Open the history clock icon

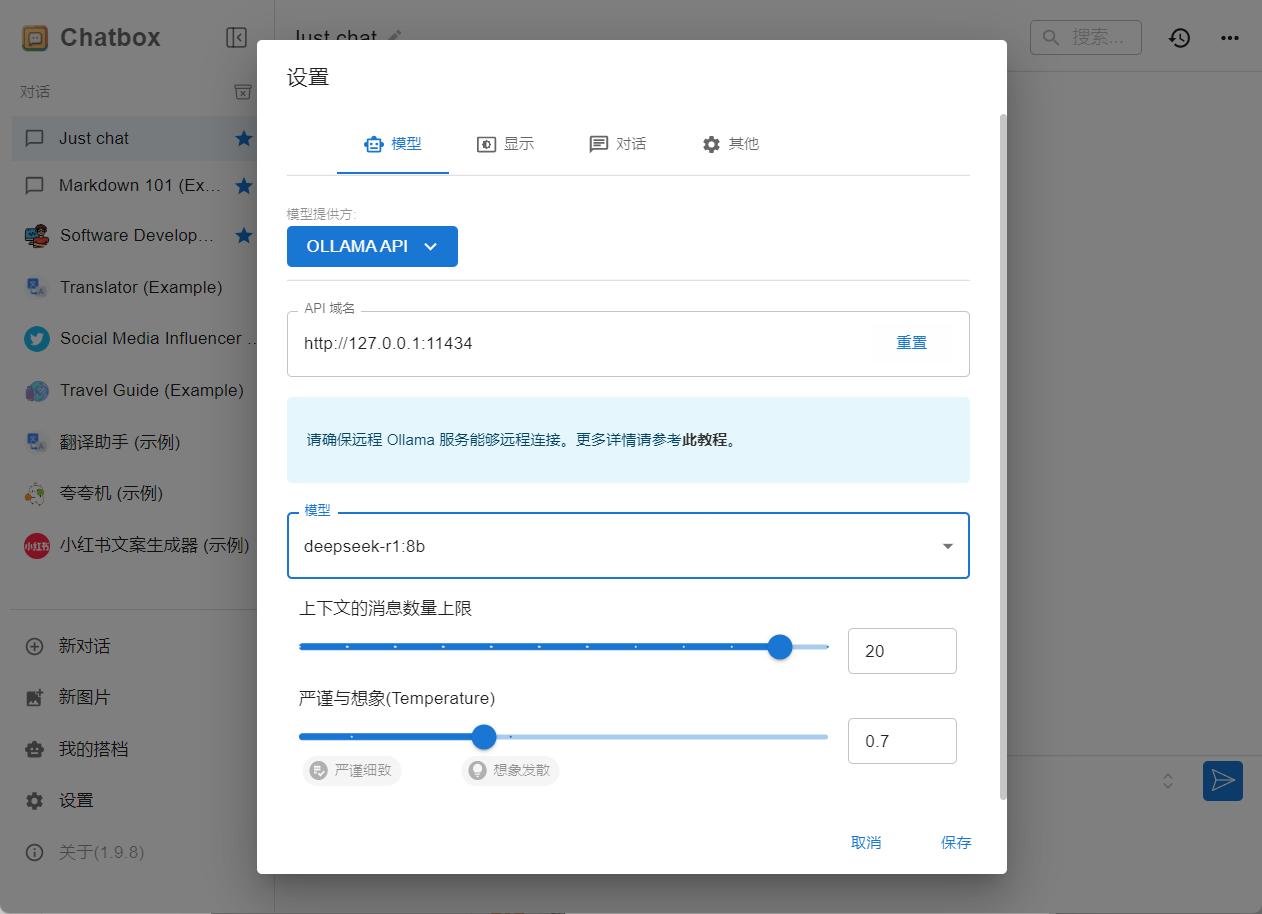[1180, 38]
